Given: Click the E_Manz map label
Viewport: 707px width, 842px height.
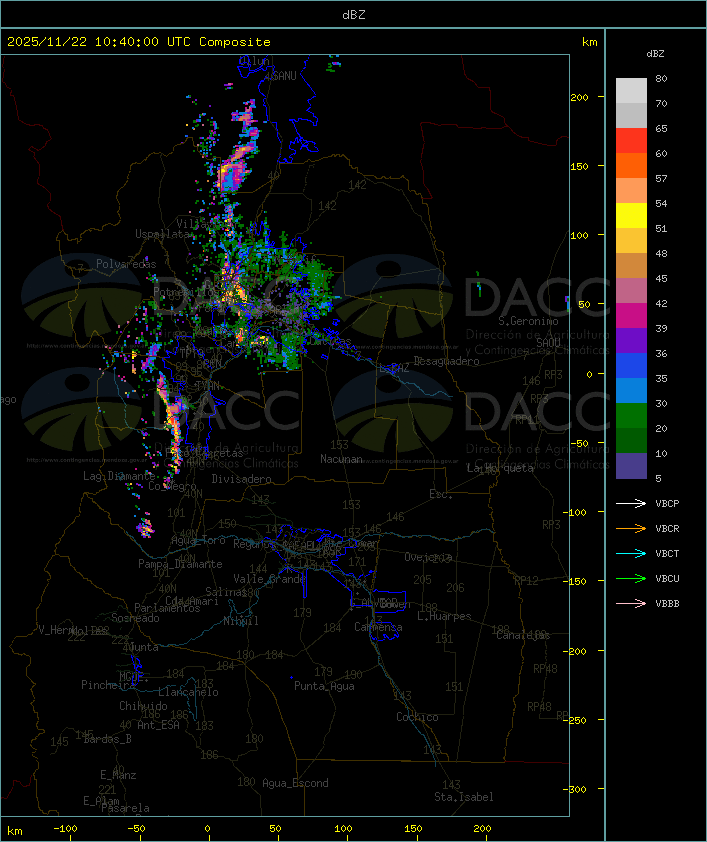Looking at the screenshot, I should [118, 775].
